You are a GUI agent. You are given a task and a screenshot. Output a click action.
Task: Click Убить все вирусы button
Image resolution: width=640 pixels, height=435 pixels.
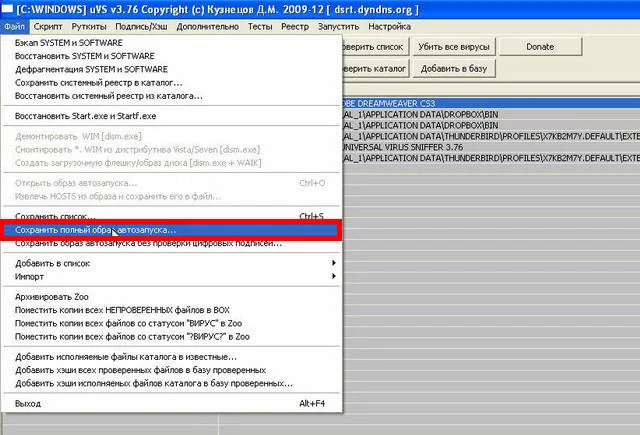click(x=453, y=47)
